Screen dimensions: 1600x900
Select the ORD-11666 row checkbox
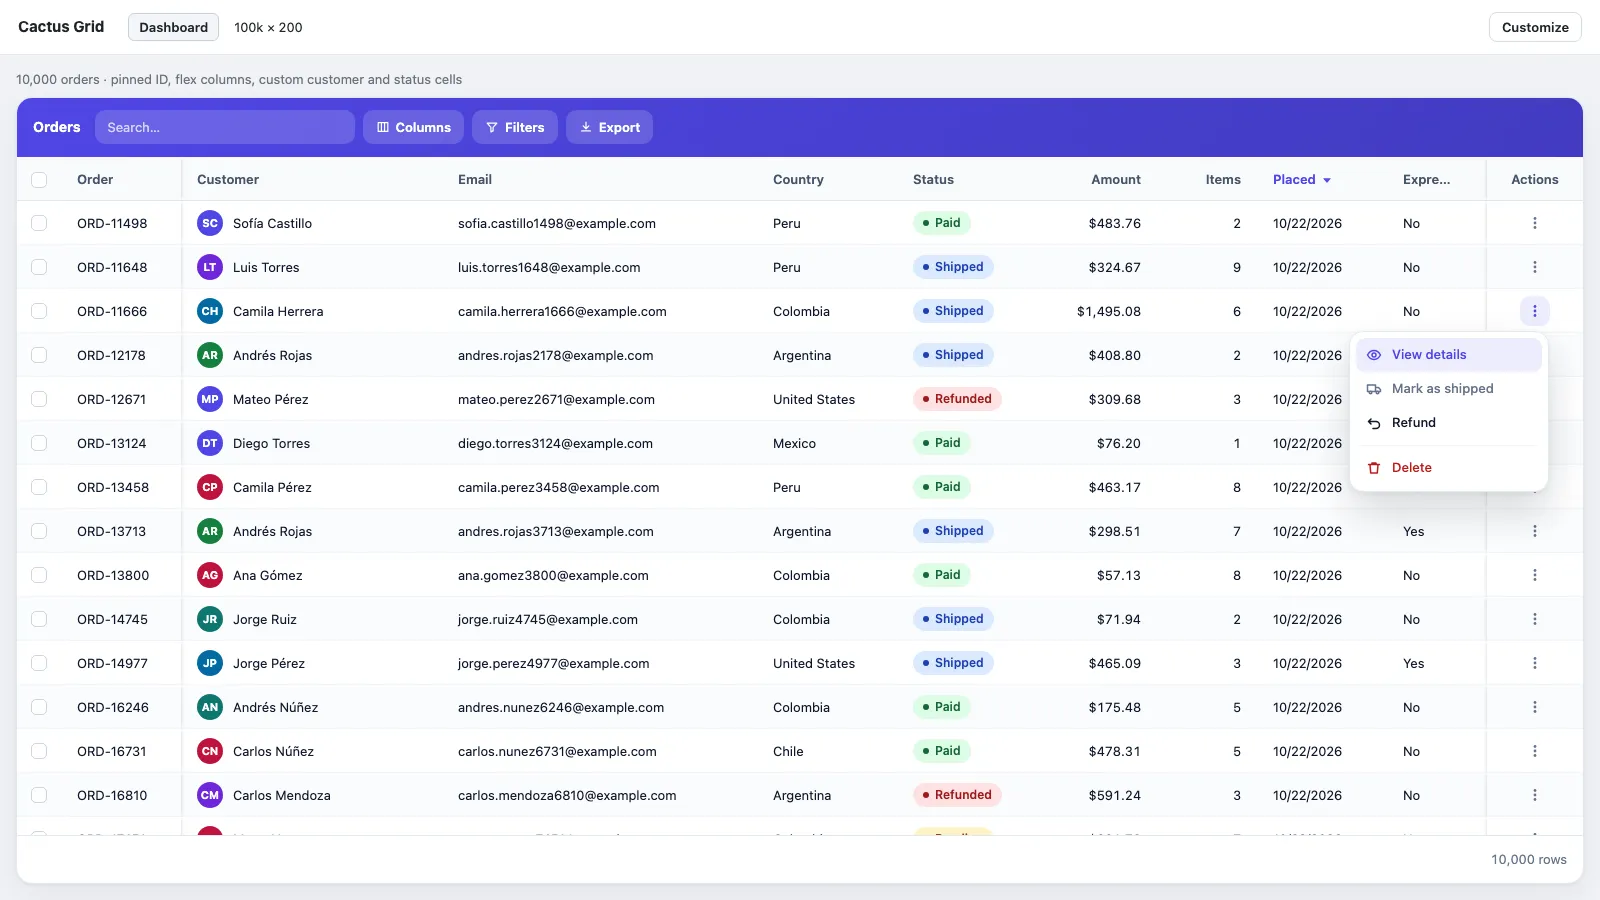39,311
